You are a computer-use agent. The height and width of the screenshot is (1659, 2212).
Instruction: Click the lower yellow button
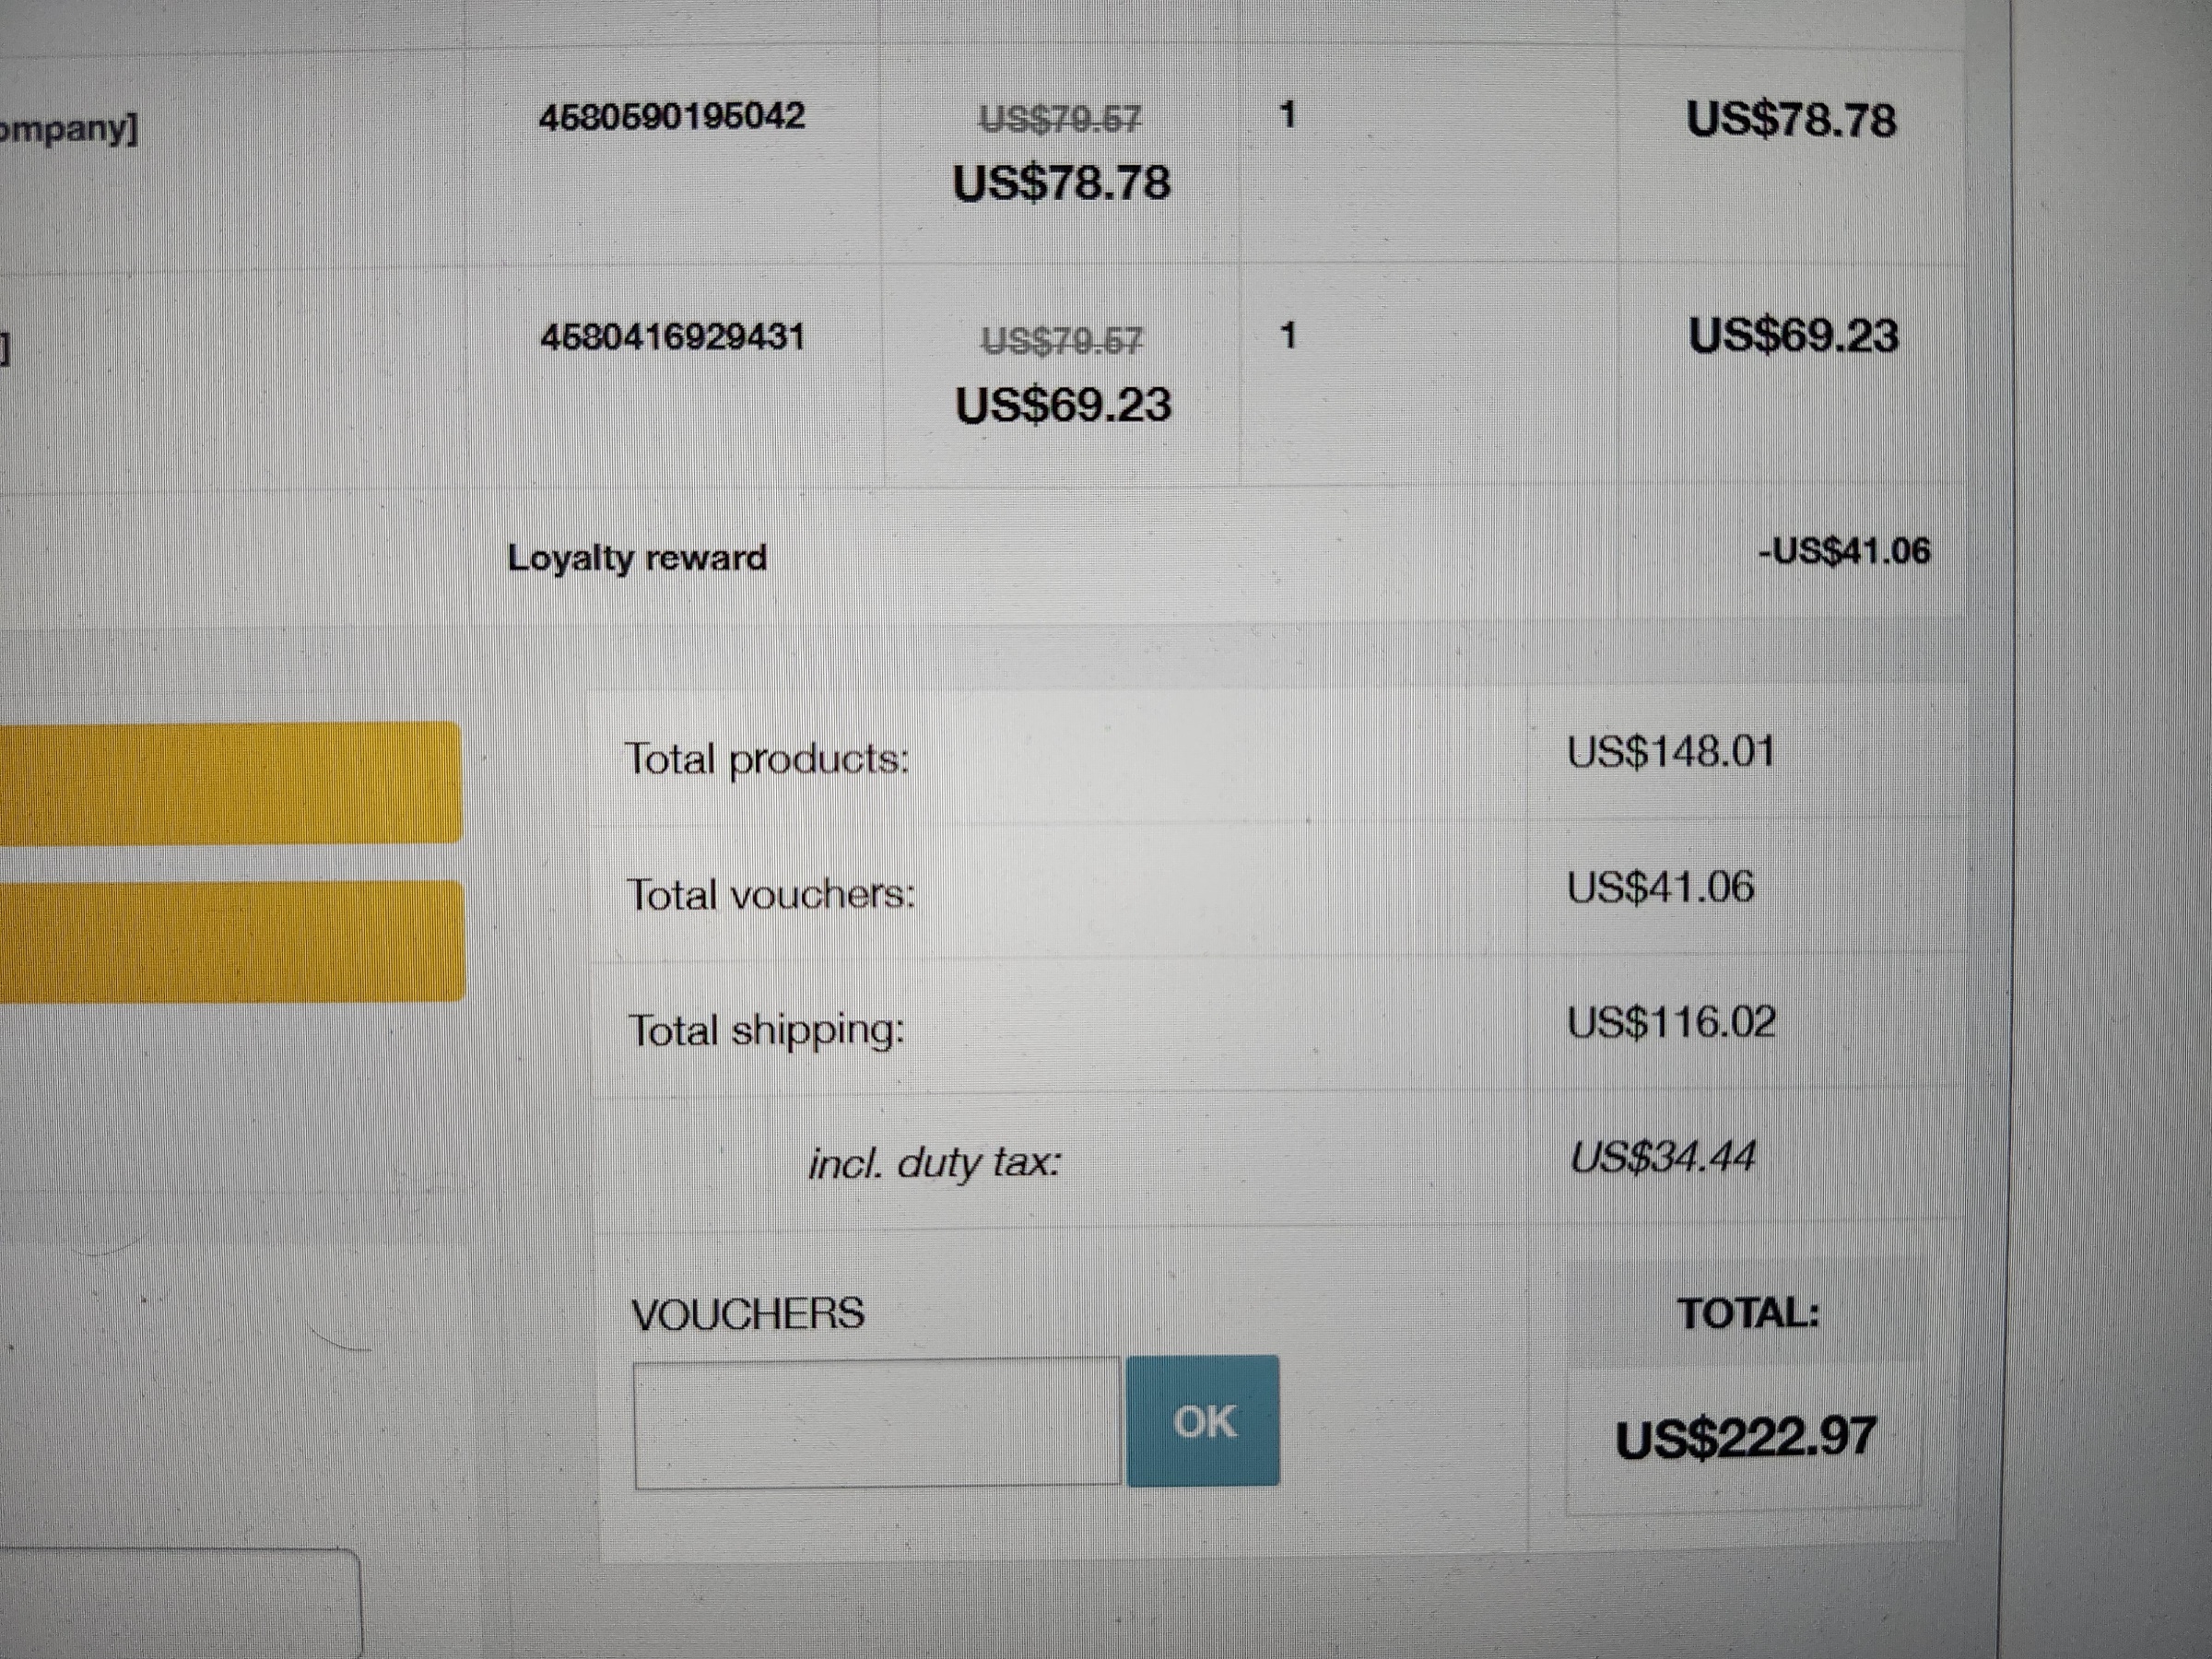230,941
